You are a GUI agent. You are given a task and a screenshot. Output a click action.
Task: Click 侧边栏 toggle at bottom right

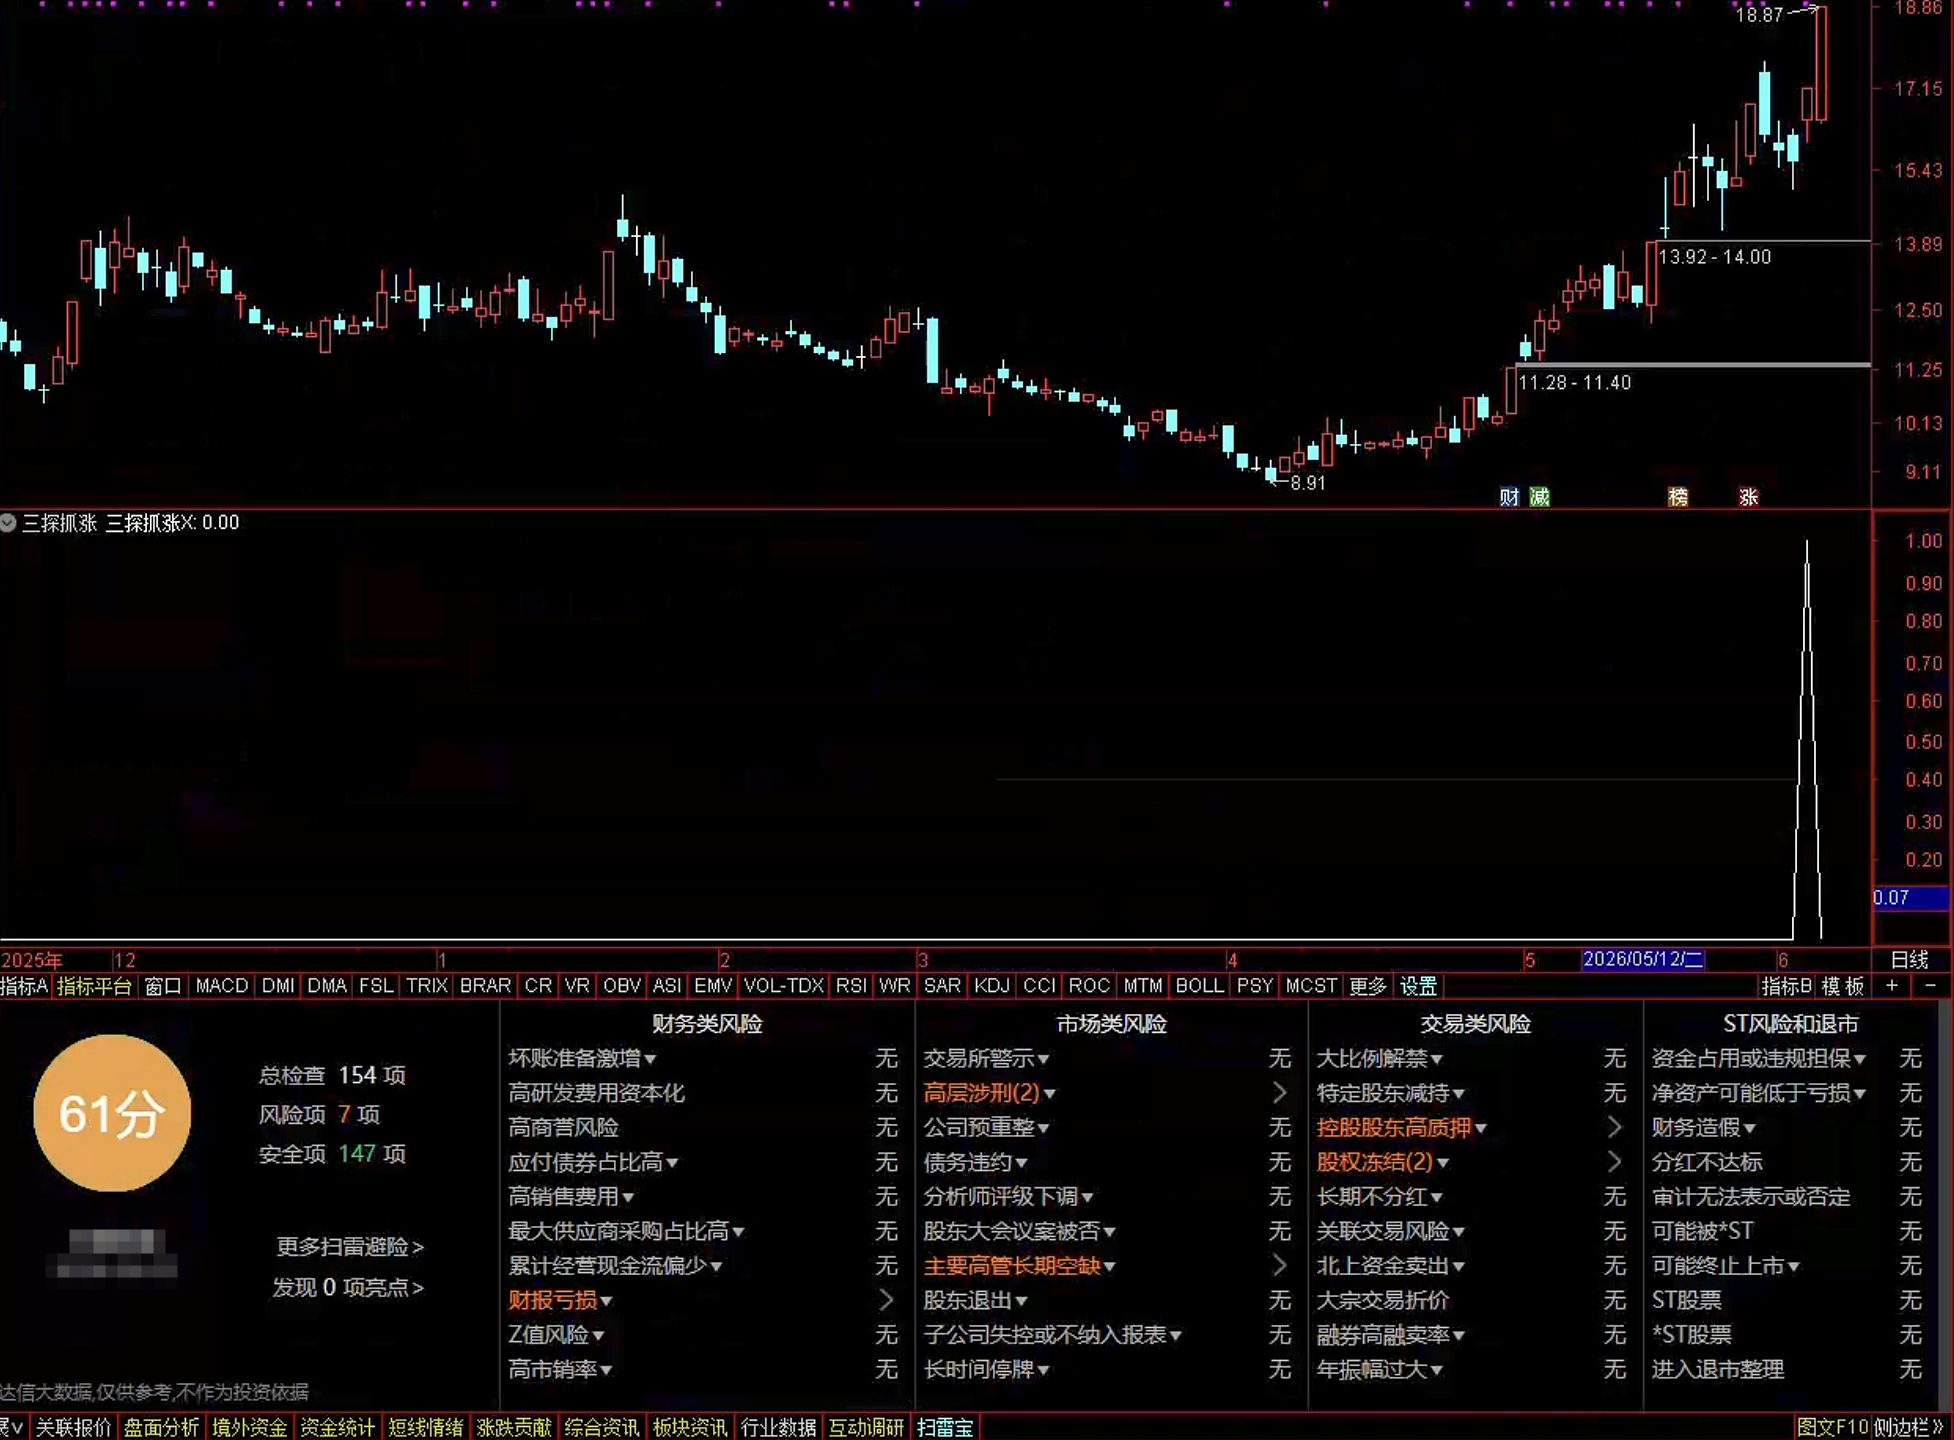(x=1908, y=1427)
